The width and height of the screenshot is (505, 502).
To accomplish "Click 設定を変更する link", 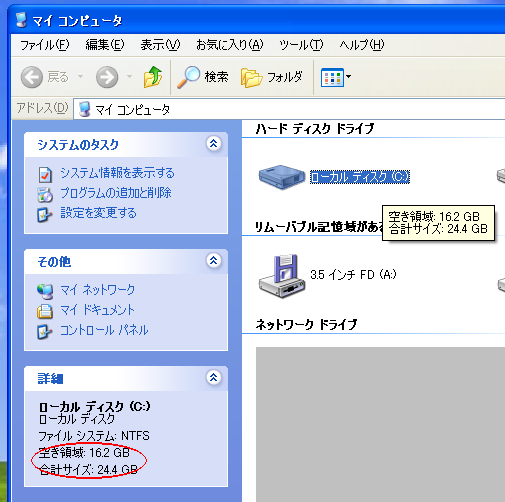I will click(98, 213).
